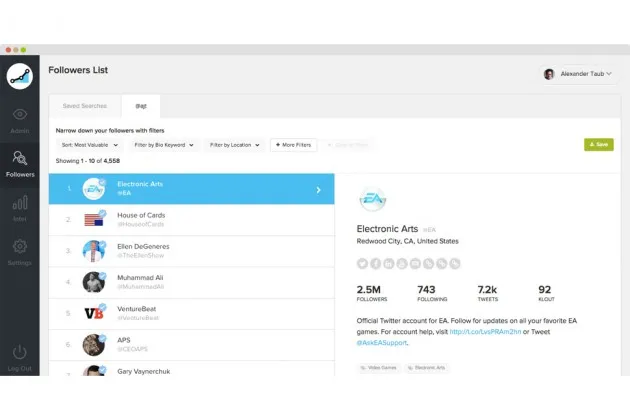This screenshot has height=420, width=630.
Task: Expand the Electronic Arts row chevron
Action: 319,190
